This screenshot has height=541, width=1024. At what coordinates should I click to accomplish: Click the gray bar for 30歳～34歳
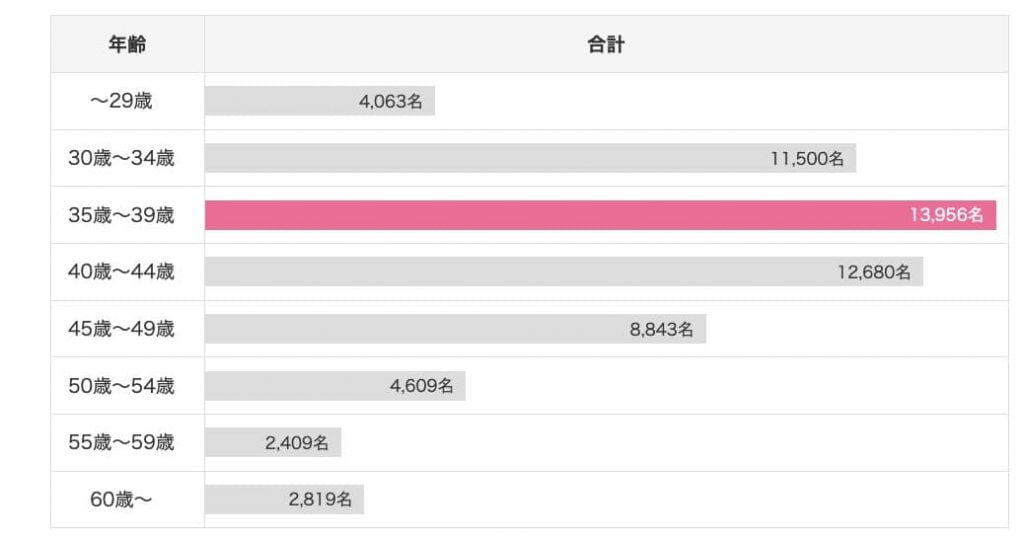[x=480, y=158]
